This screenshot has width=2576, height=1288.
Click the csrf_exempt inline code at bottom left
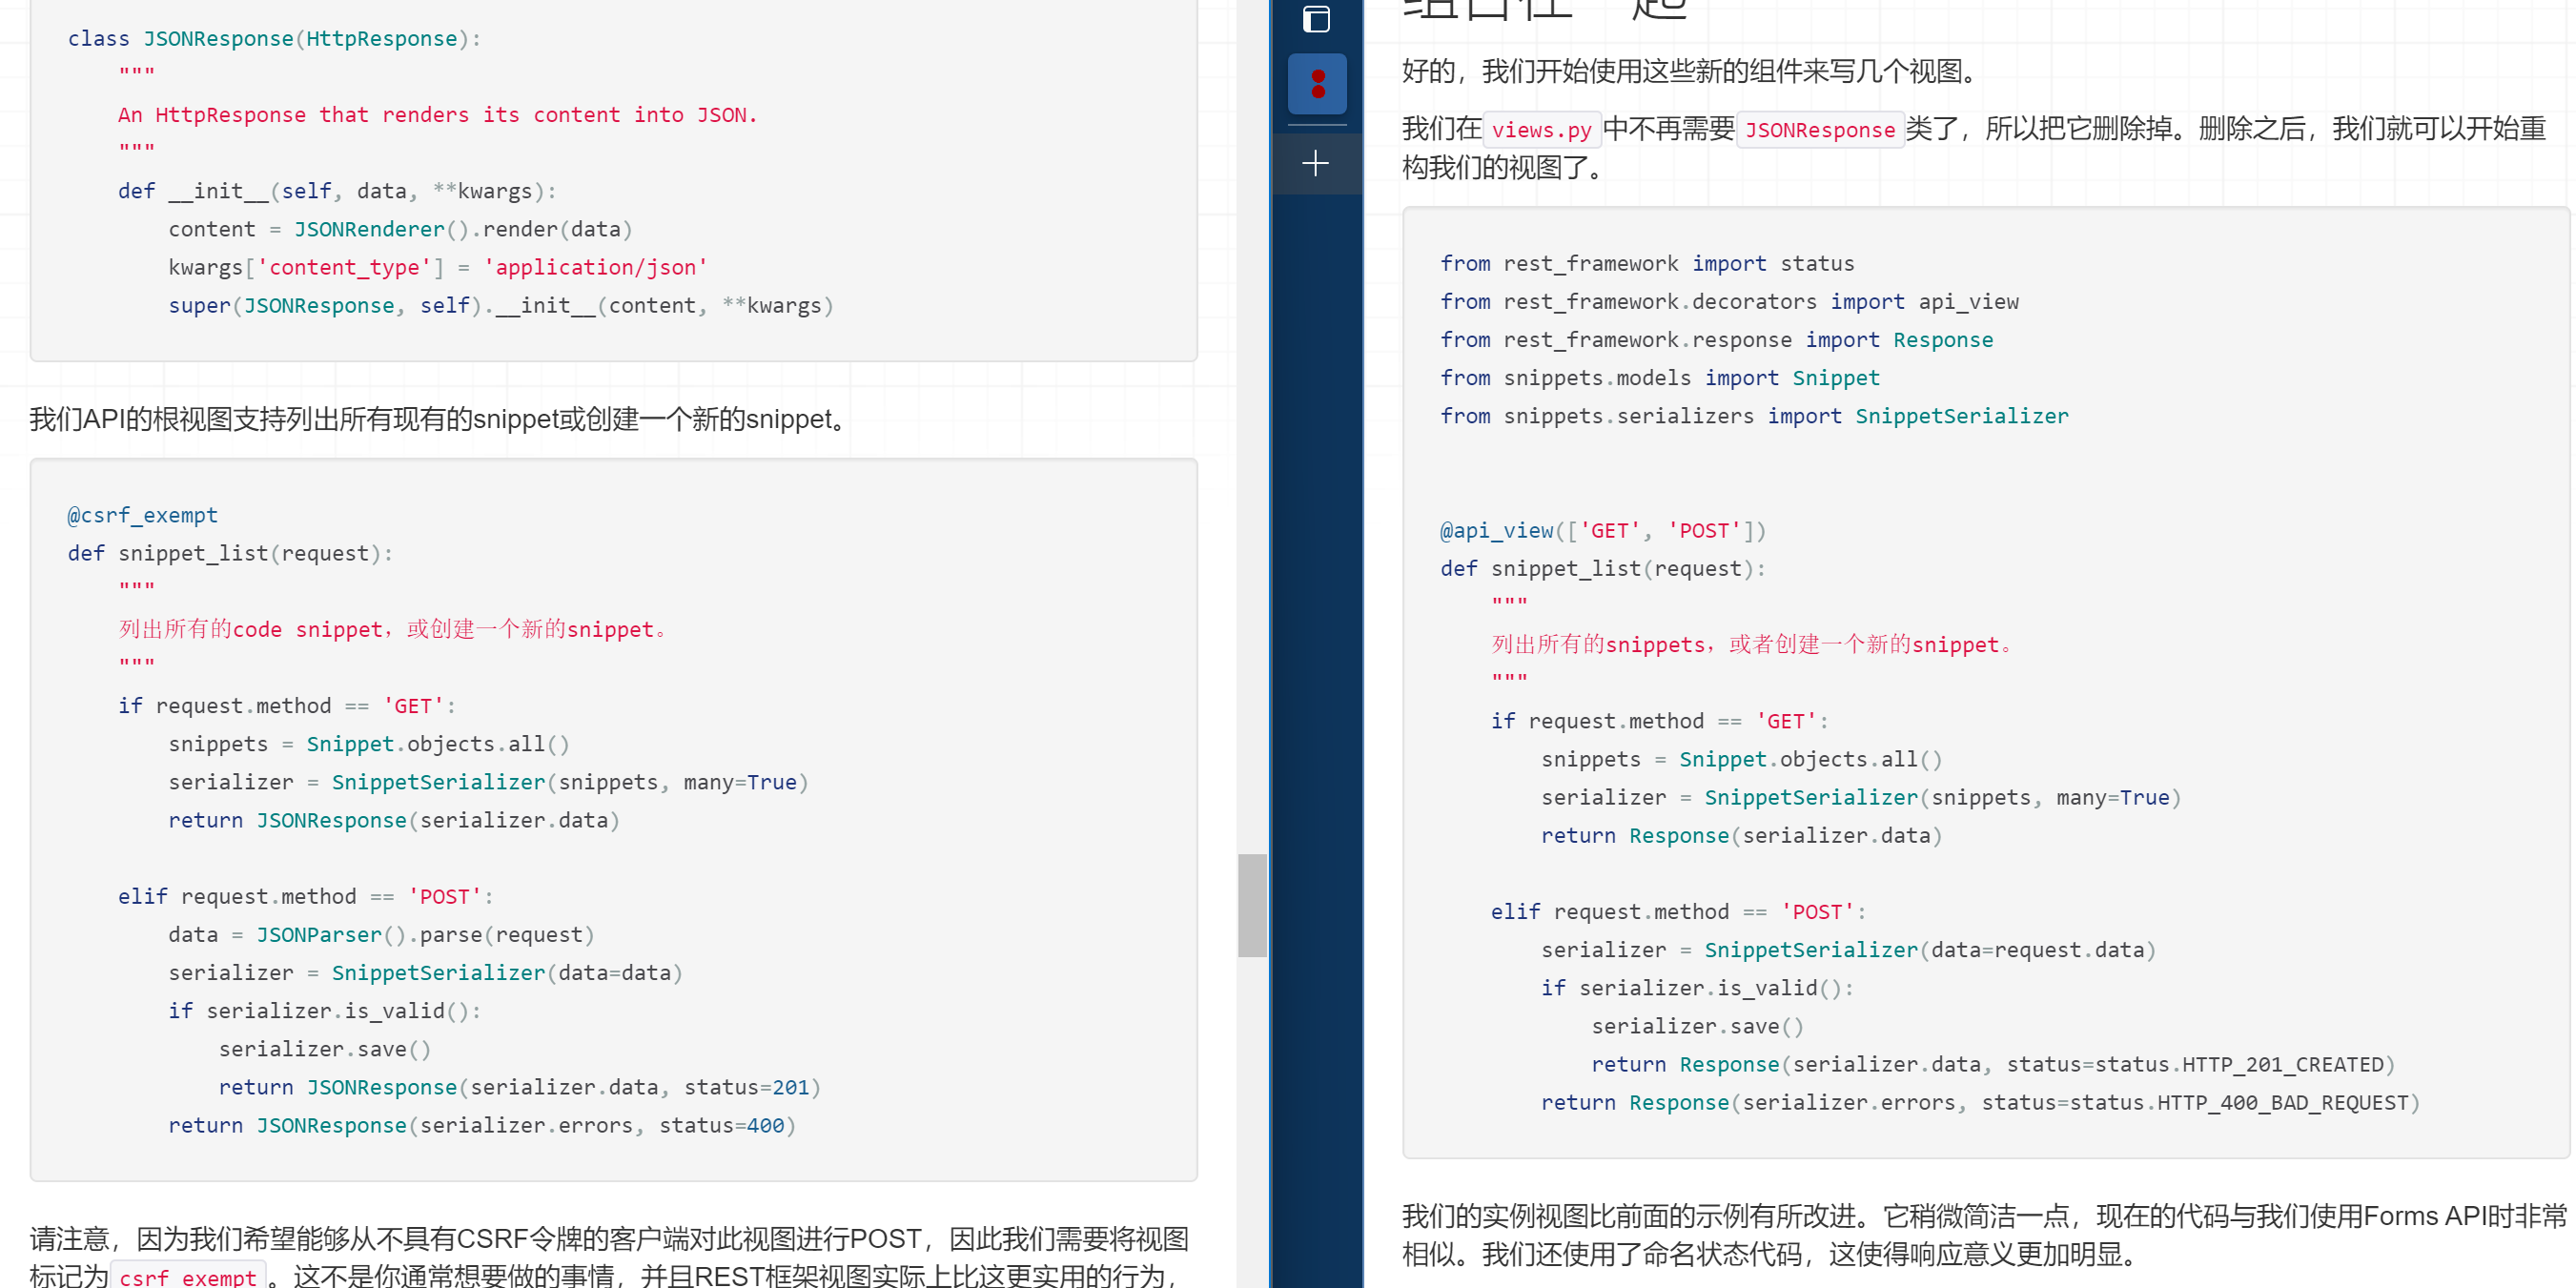[x=187, y=1277]
